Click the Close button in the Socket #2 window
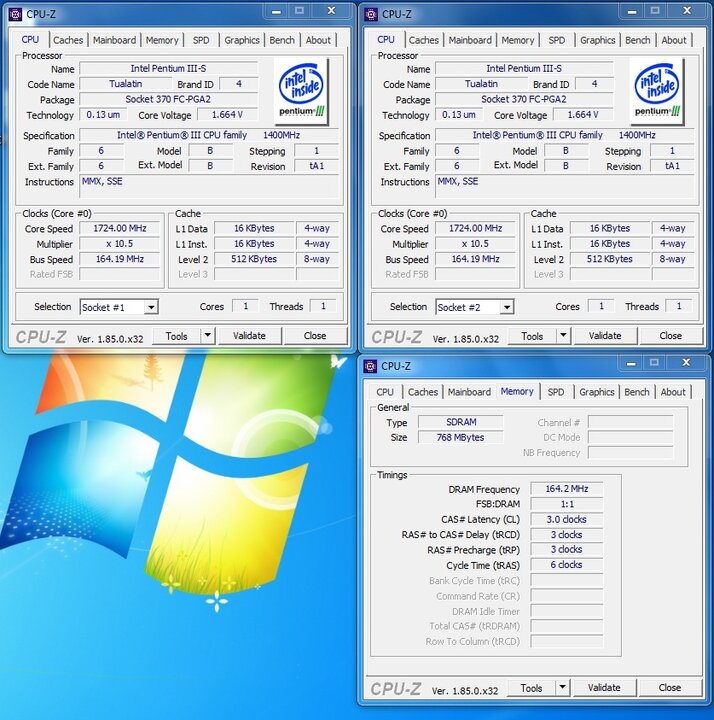The image size is (714, 720). point(671,336)
